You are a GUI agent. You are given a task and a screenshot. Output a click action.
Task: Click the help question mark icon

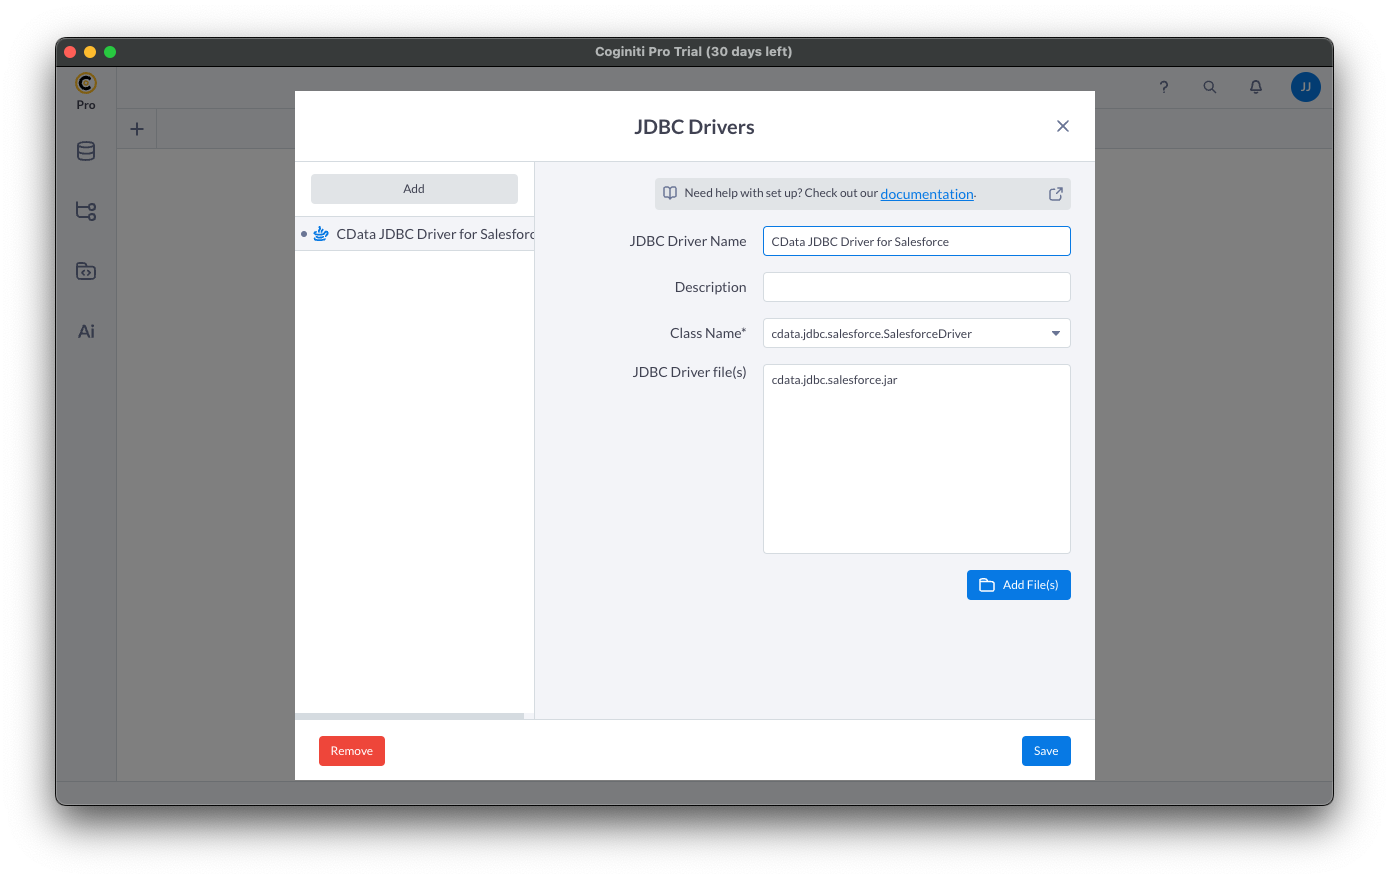(1163, 87)
